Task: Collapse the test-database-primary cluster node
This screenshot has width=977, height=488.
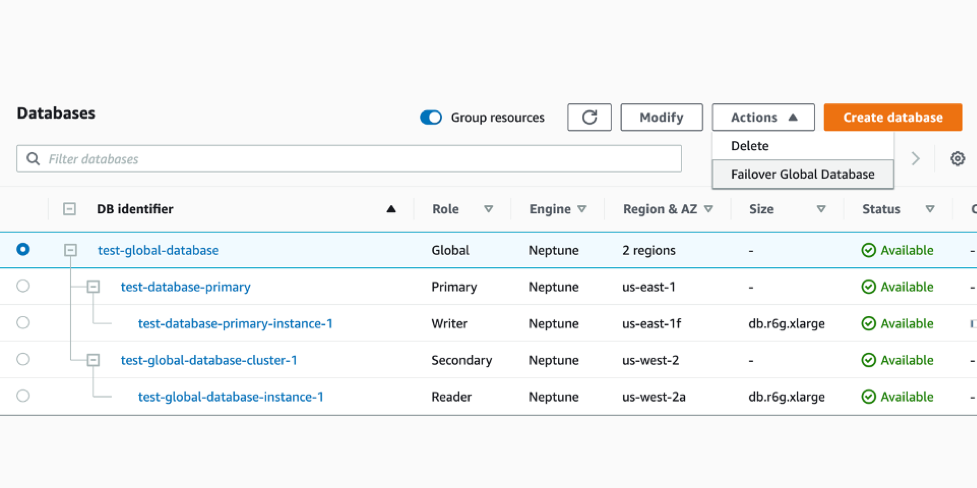Action: (93, 287)
